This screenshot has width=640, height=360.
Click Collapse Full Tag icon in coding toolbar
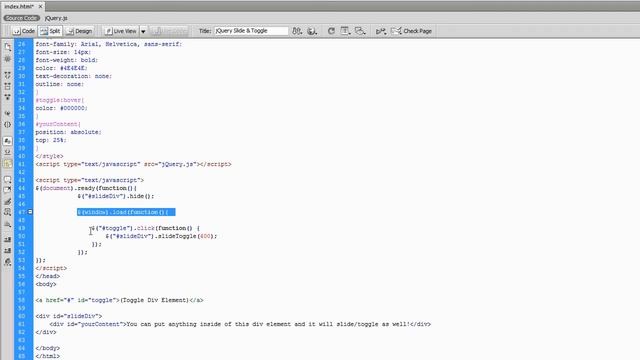click(7, 75)
